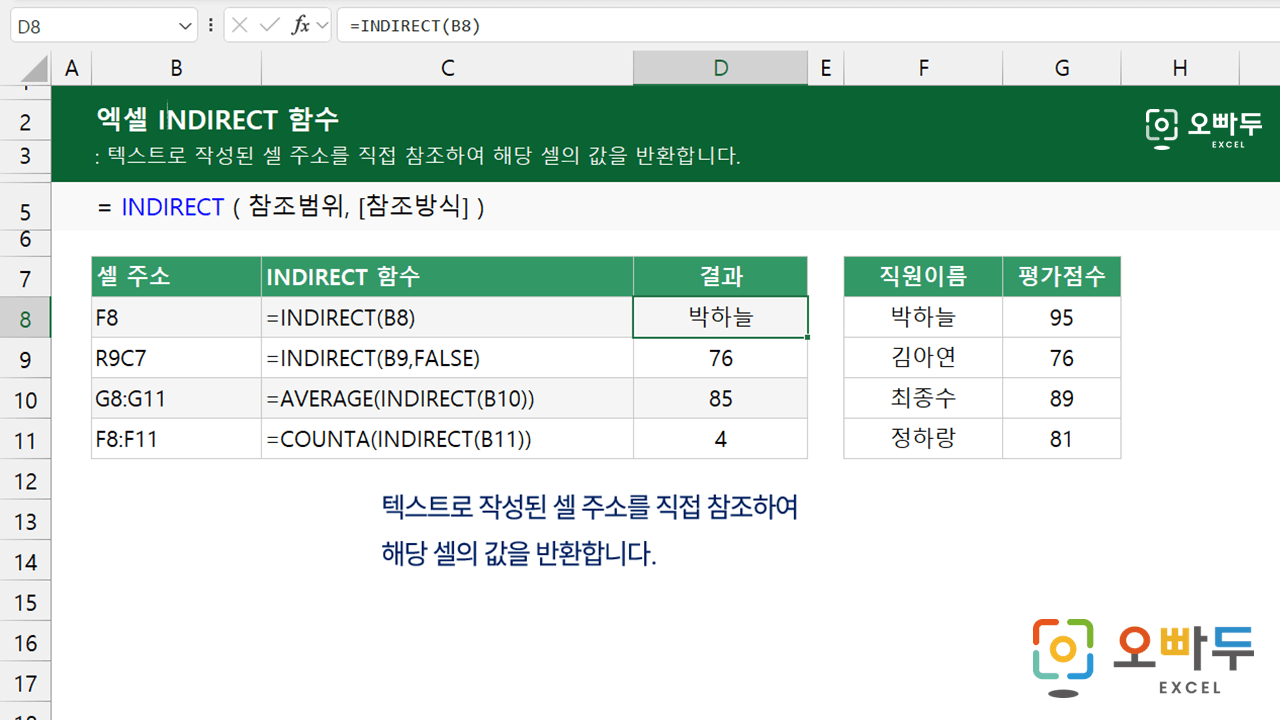
Task: Click the '셀 주소' table header cell
Action: (176, 277)
